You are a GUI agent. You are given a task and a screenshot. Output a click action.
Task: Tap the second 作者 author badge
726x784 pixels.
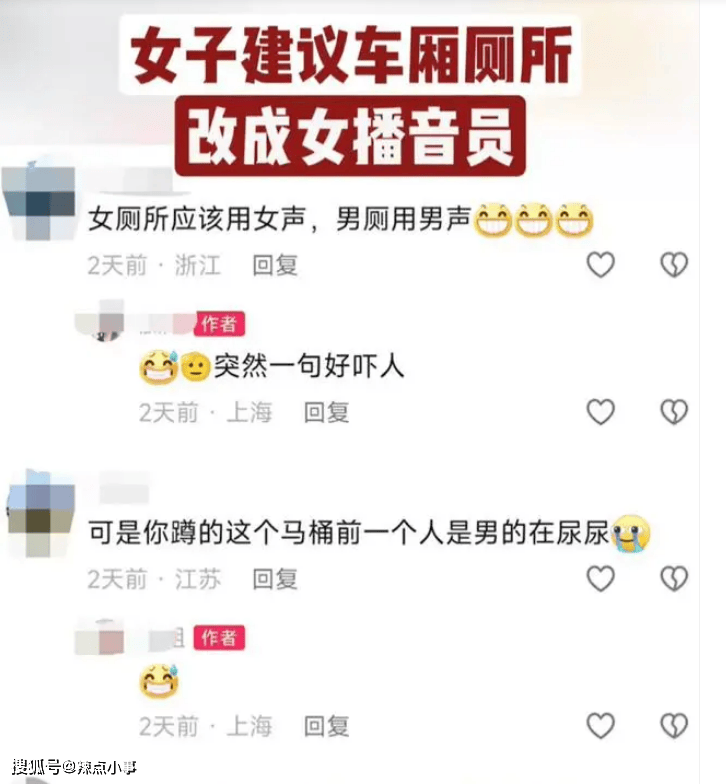tap(219, 638)
